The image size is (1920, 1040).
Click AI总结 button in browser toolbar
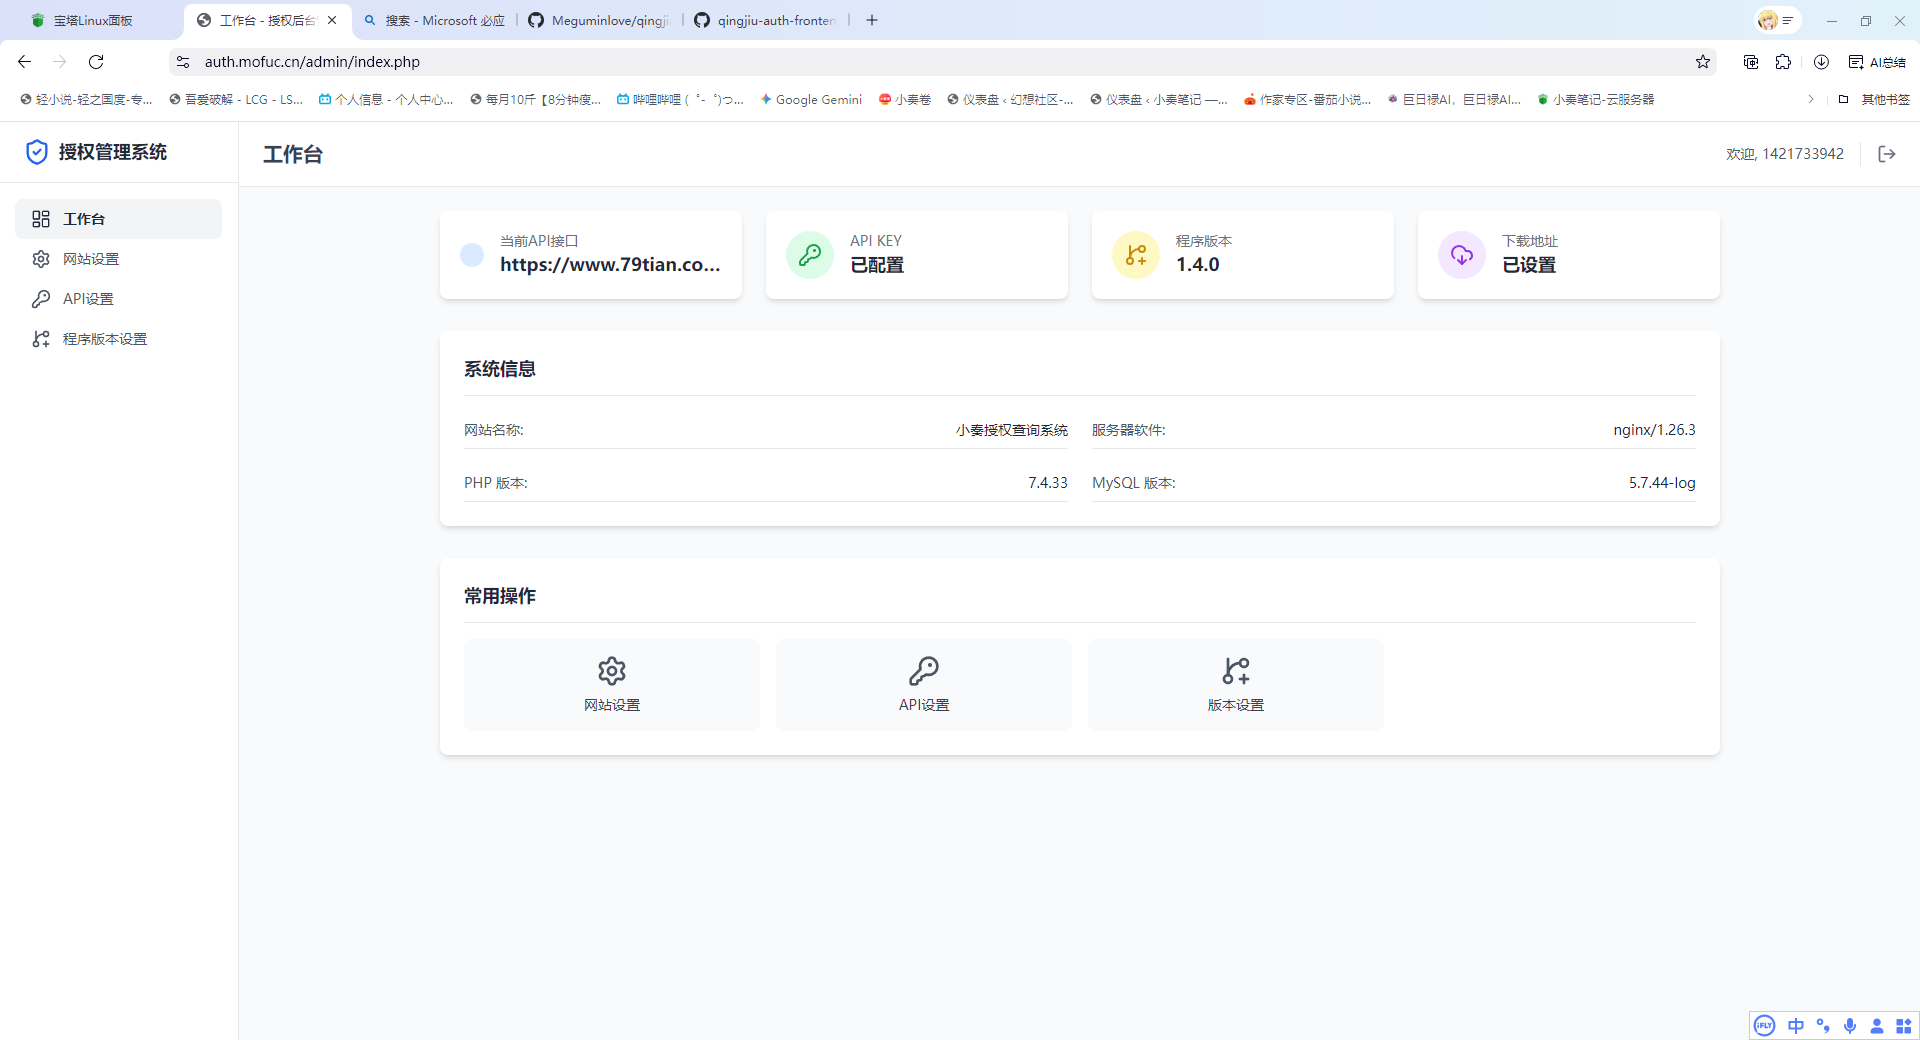pos(1877,61)
